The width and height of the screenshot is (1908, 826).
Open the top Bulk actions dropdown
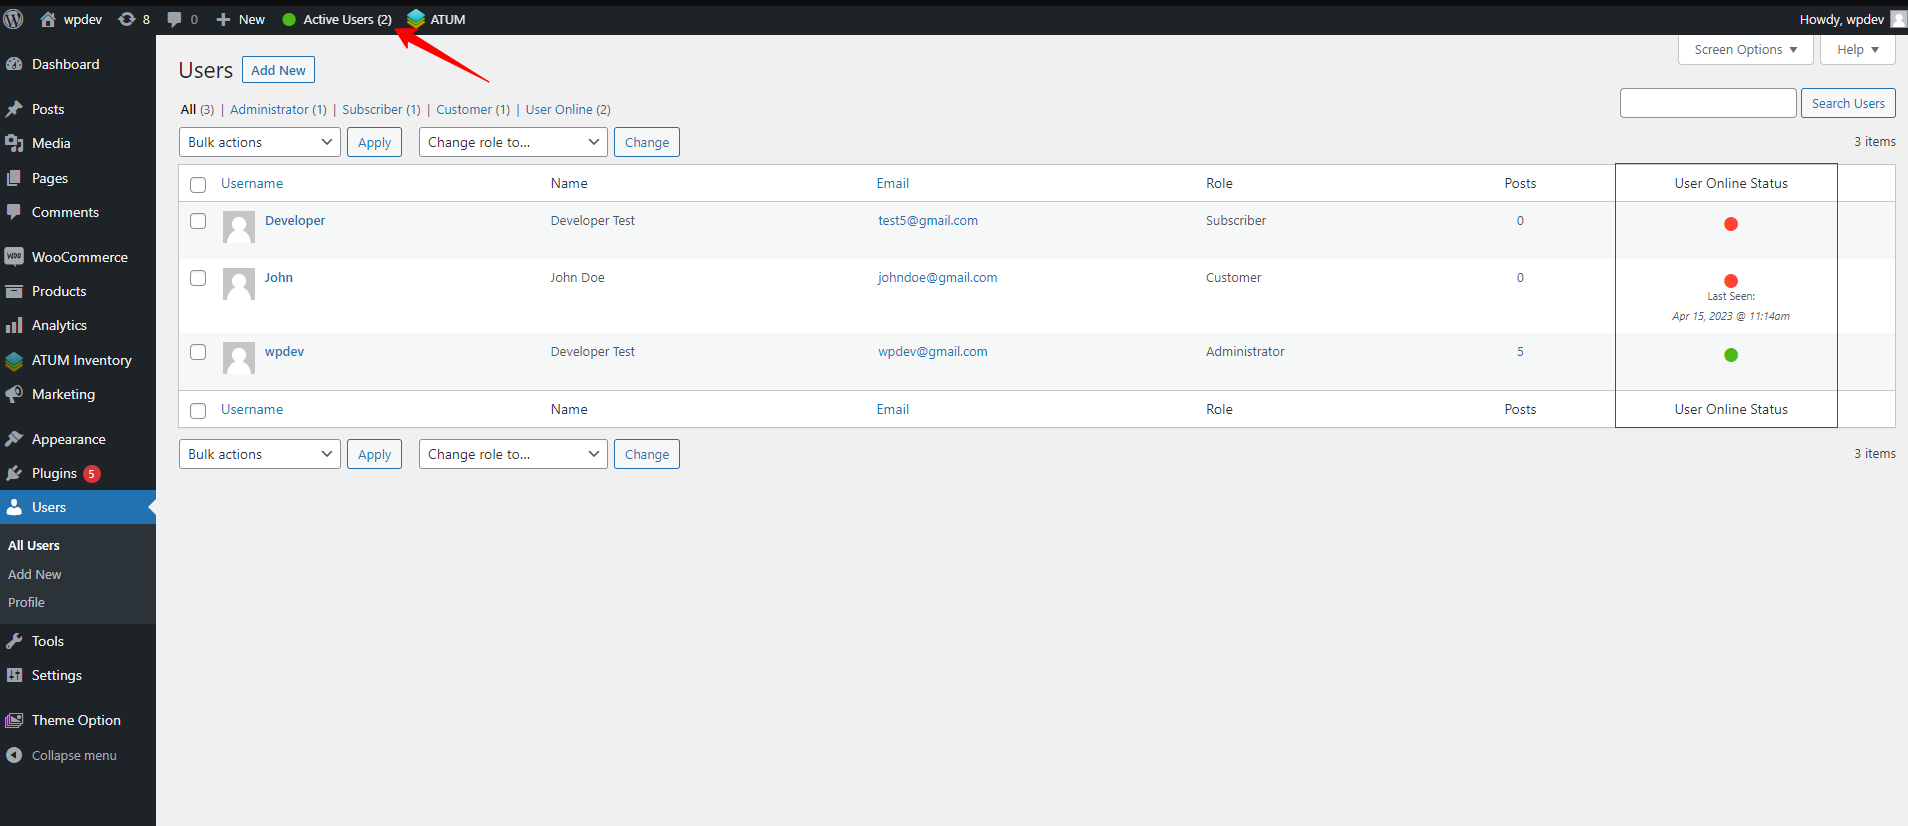coord(260,142)
